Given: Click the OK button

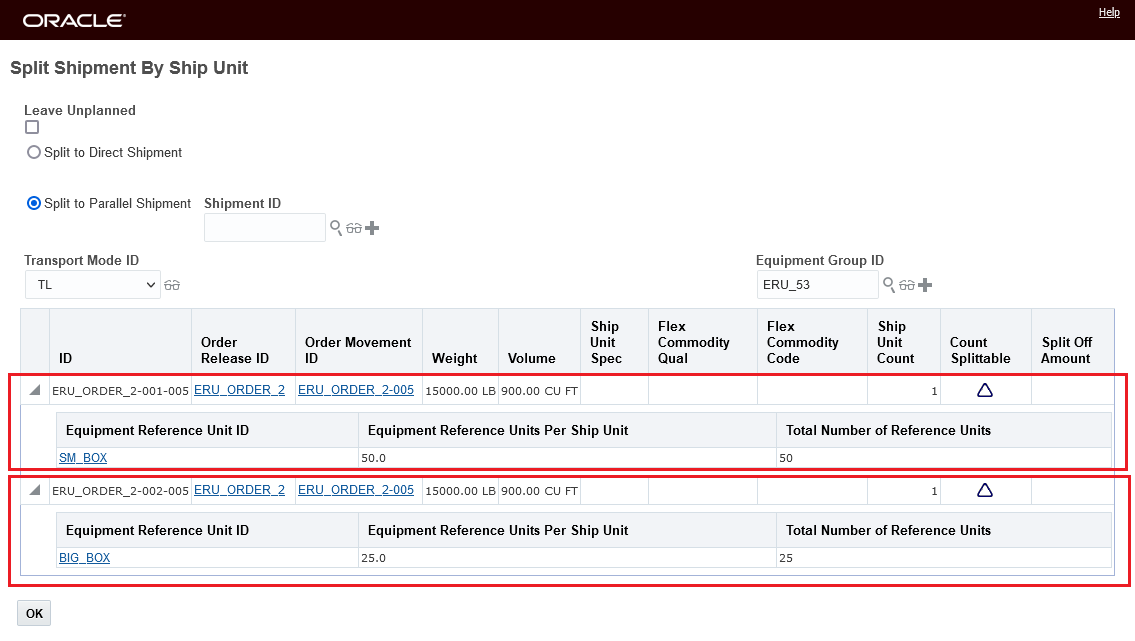Looking at the screenshot, I should [34, 614].
